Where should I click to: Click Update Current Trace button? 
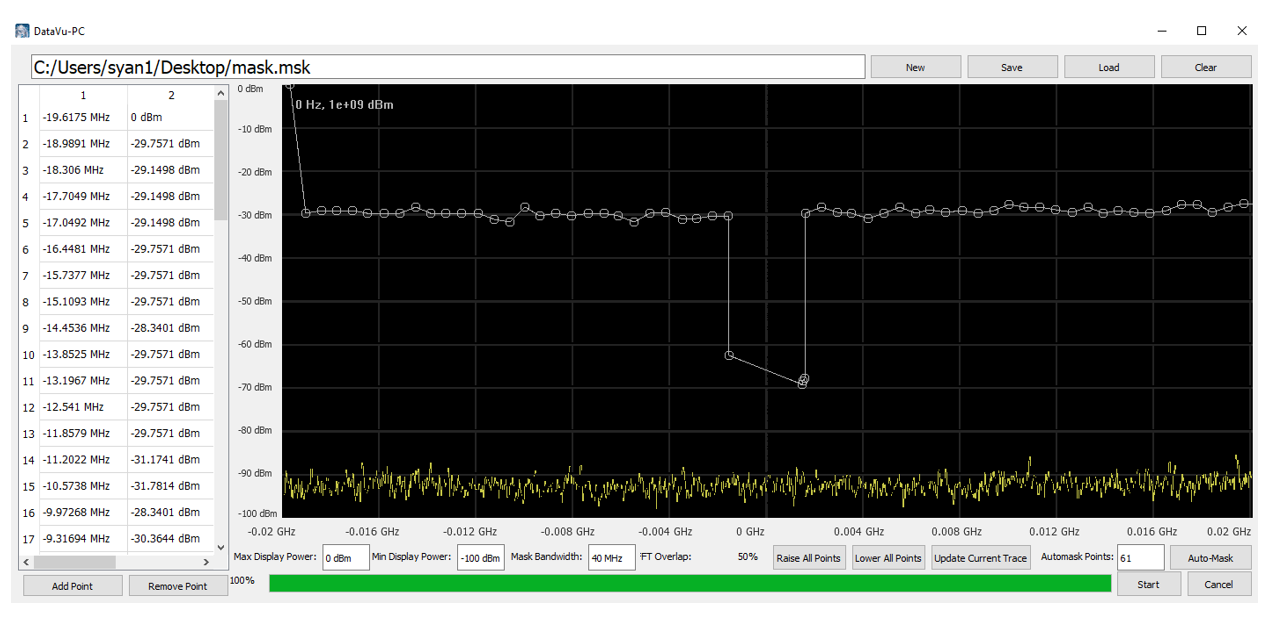[x=980, y=558]
